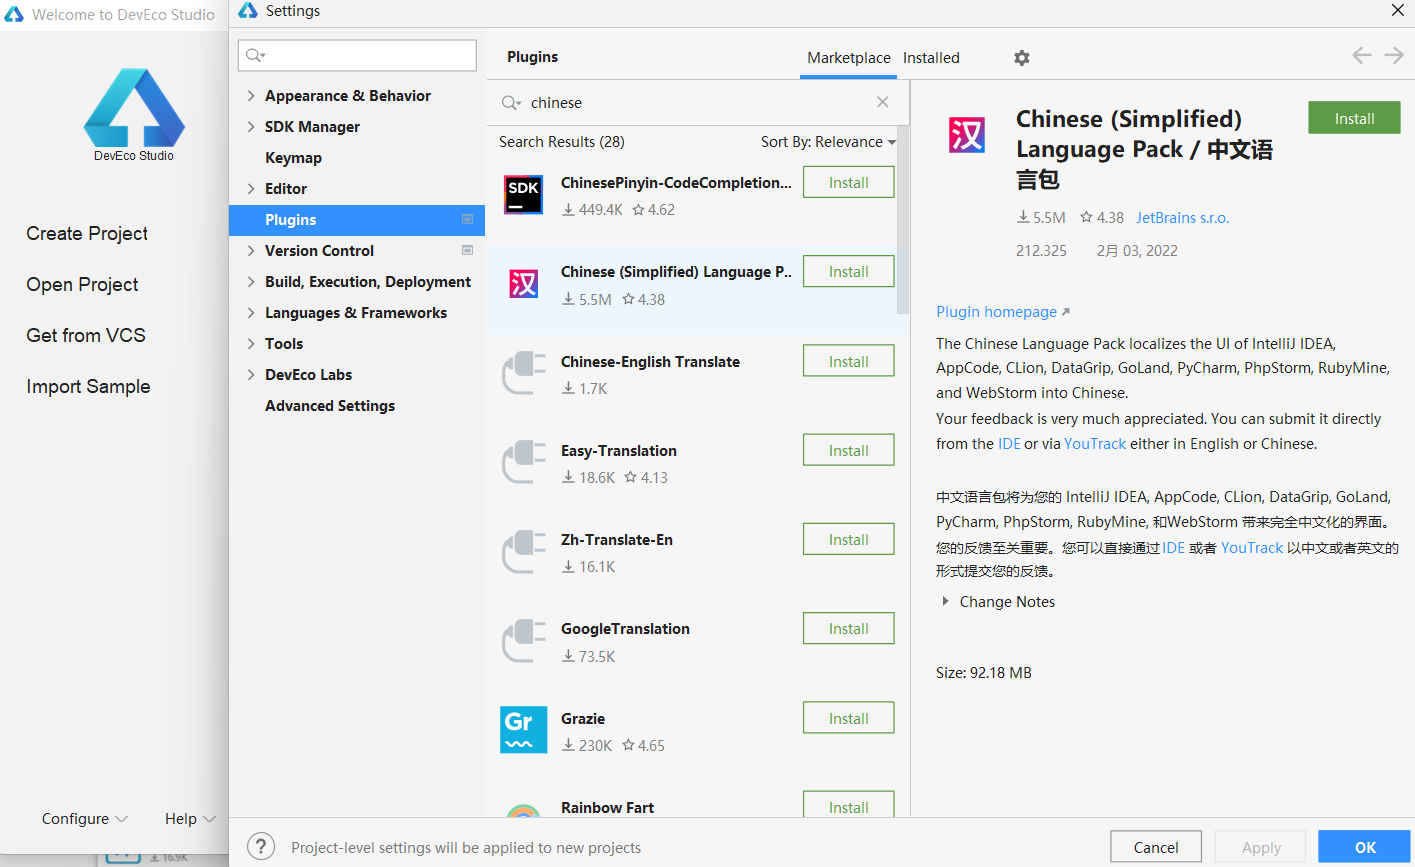Expand Build, Execution, Deployment node

251,282
